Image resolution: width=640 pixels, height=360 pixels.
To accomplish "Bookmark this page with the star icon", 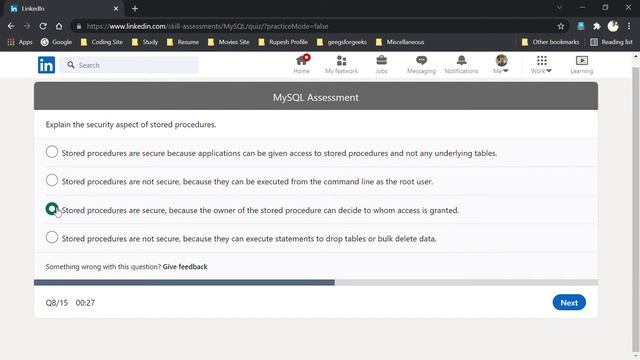I will click(561, 26).
